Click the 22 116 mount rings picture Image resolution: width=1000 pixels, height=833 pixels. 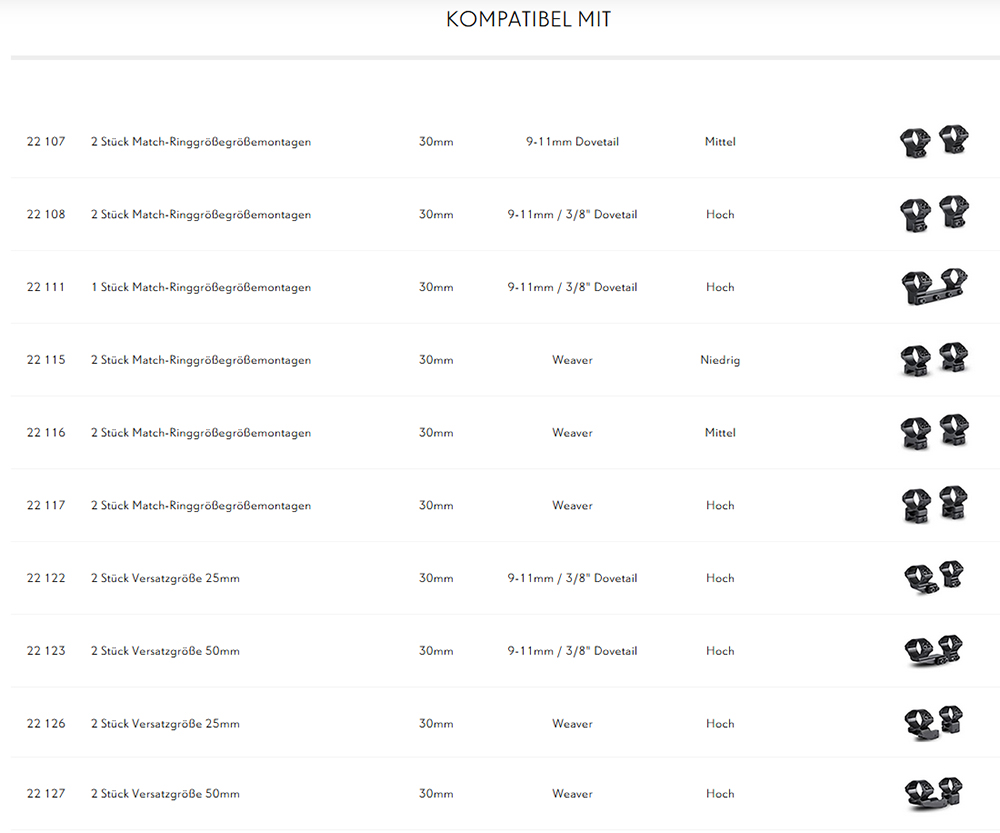(x=934, y=433)
